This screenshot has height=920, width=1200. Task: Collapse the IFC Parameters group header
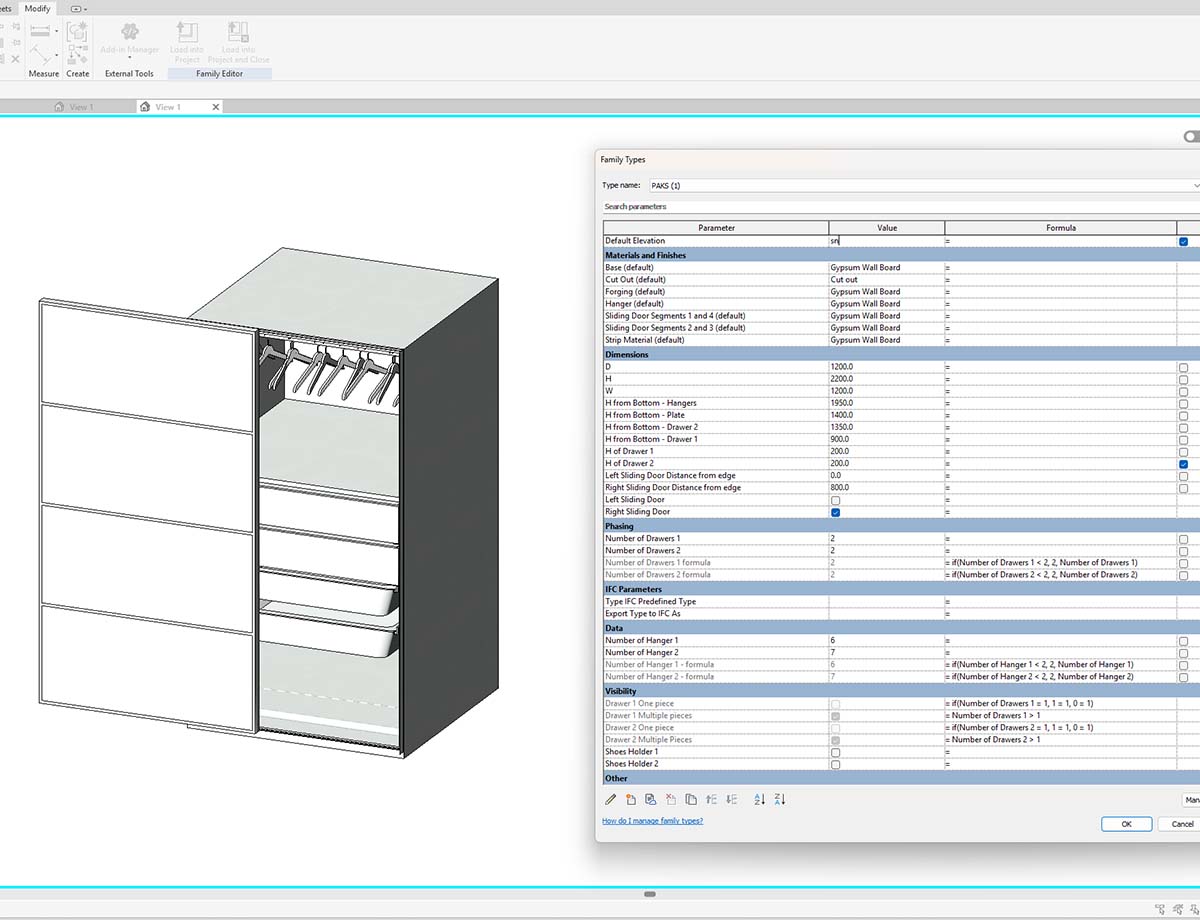[900, 589]
